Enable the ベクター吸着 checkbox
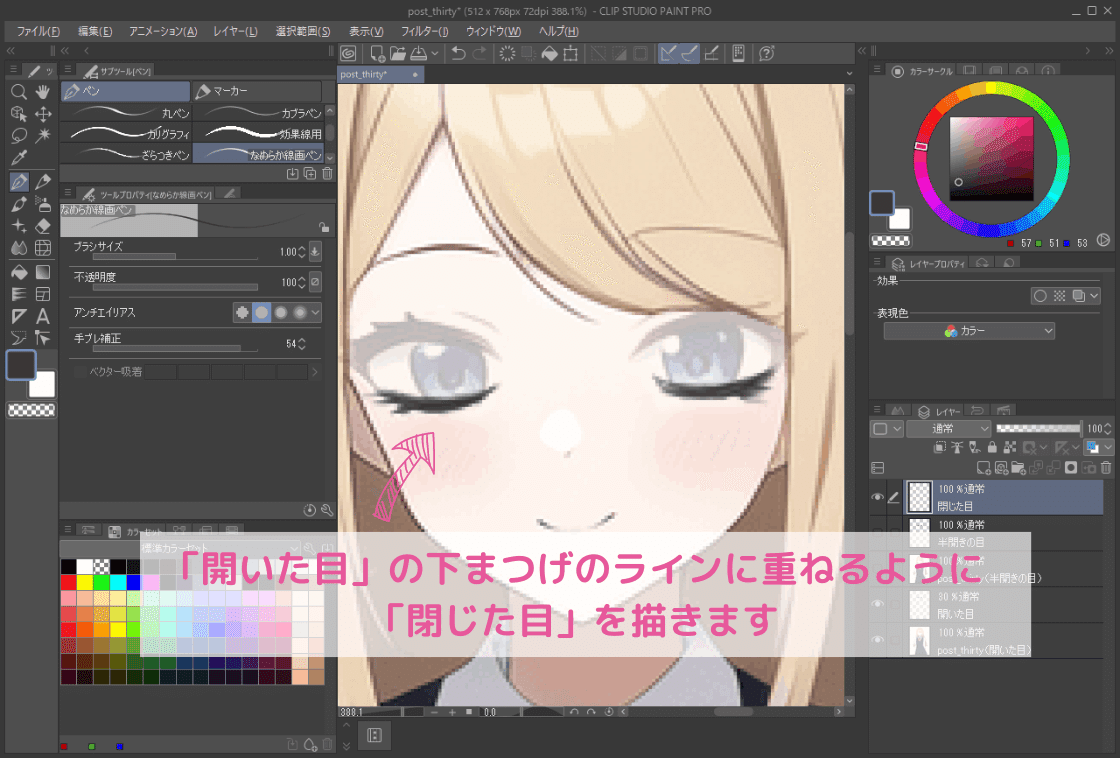 coord(80,371)
